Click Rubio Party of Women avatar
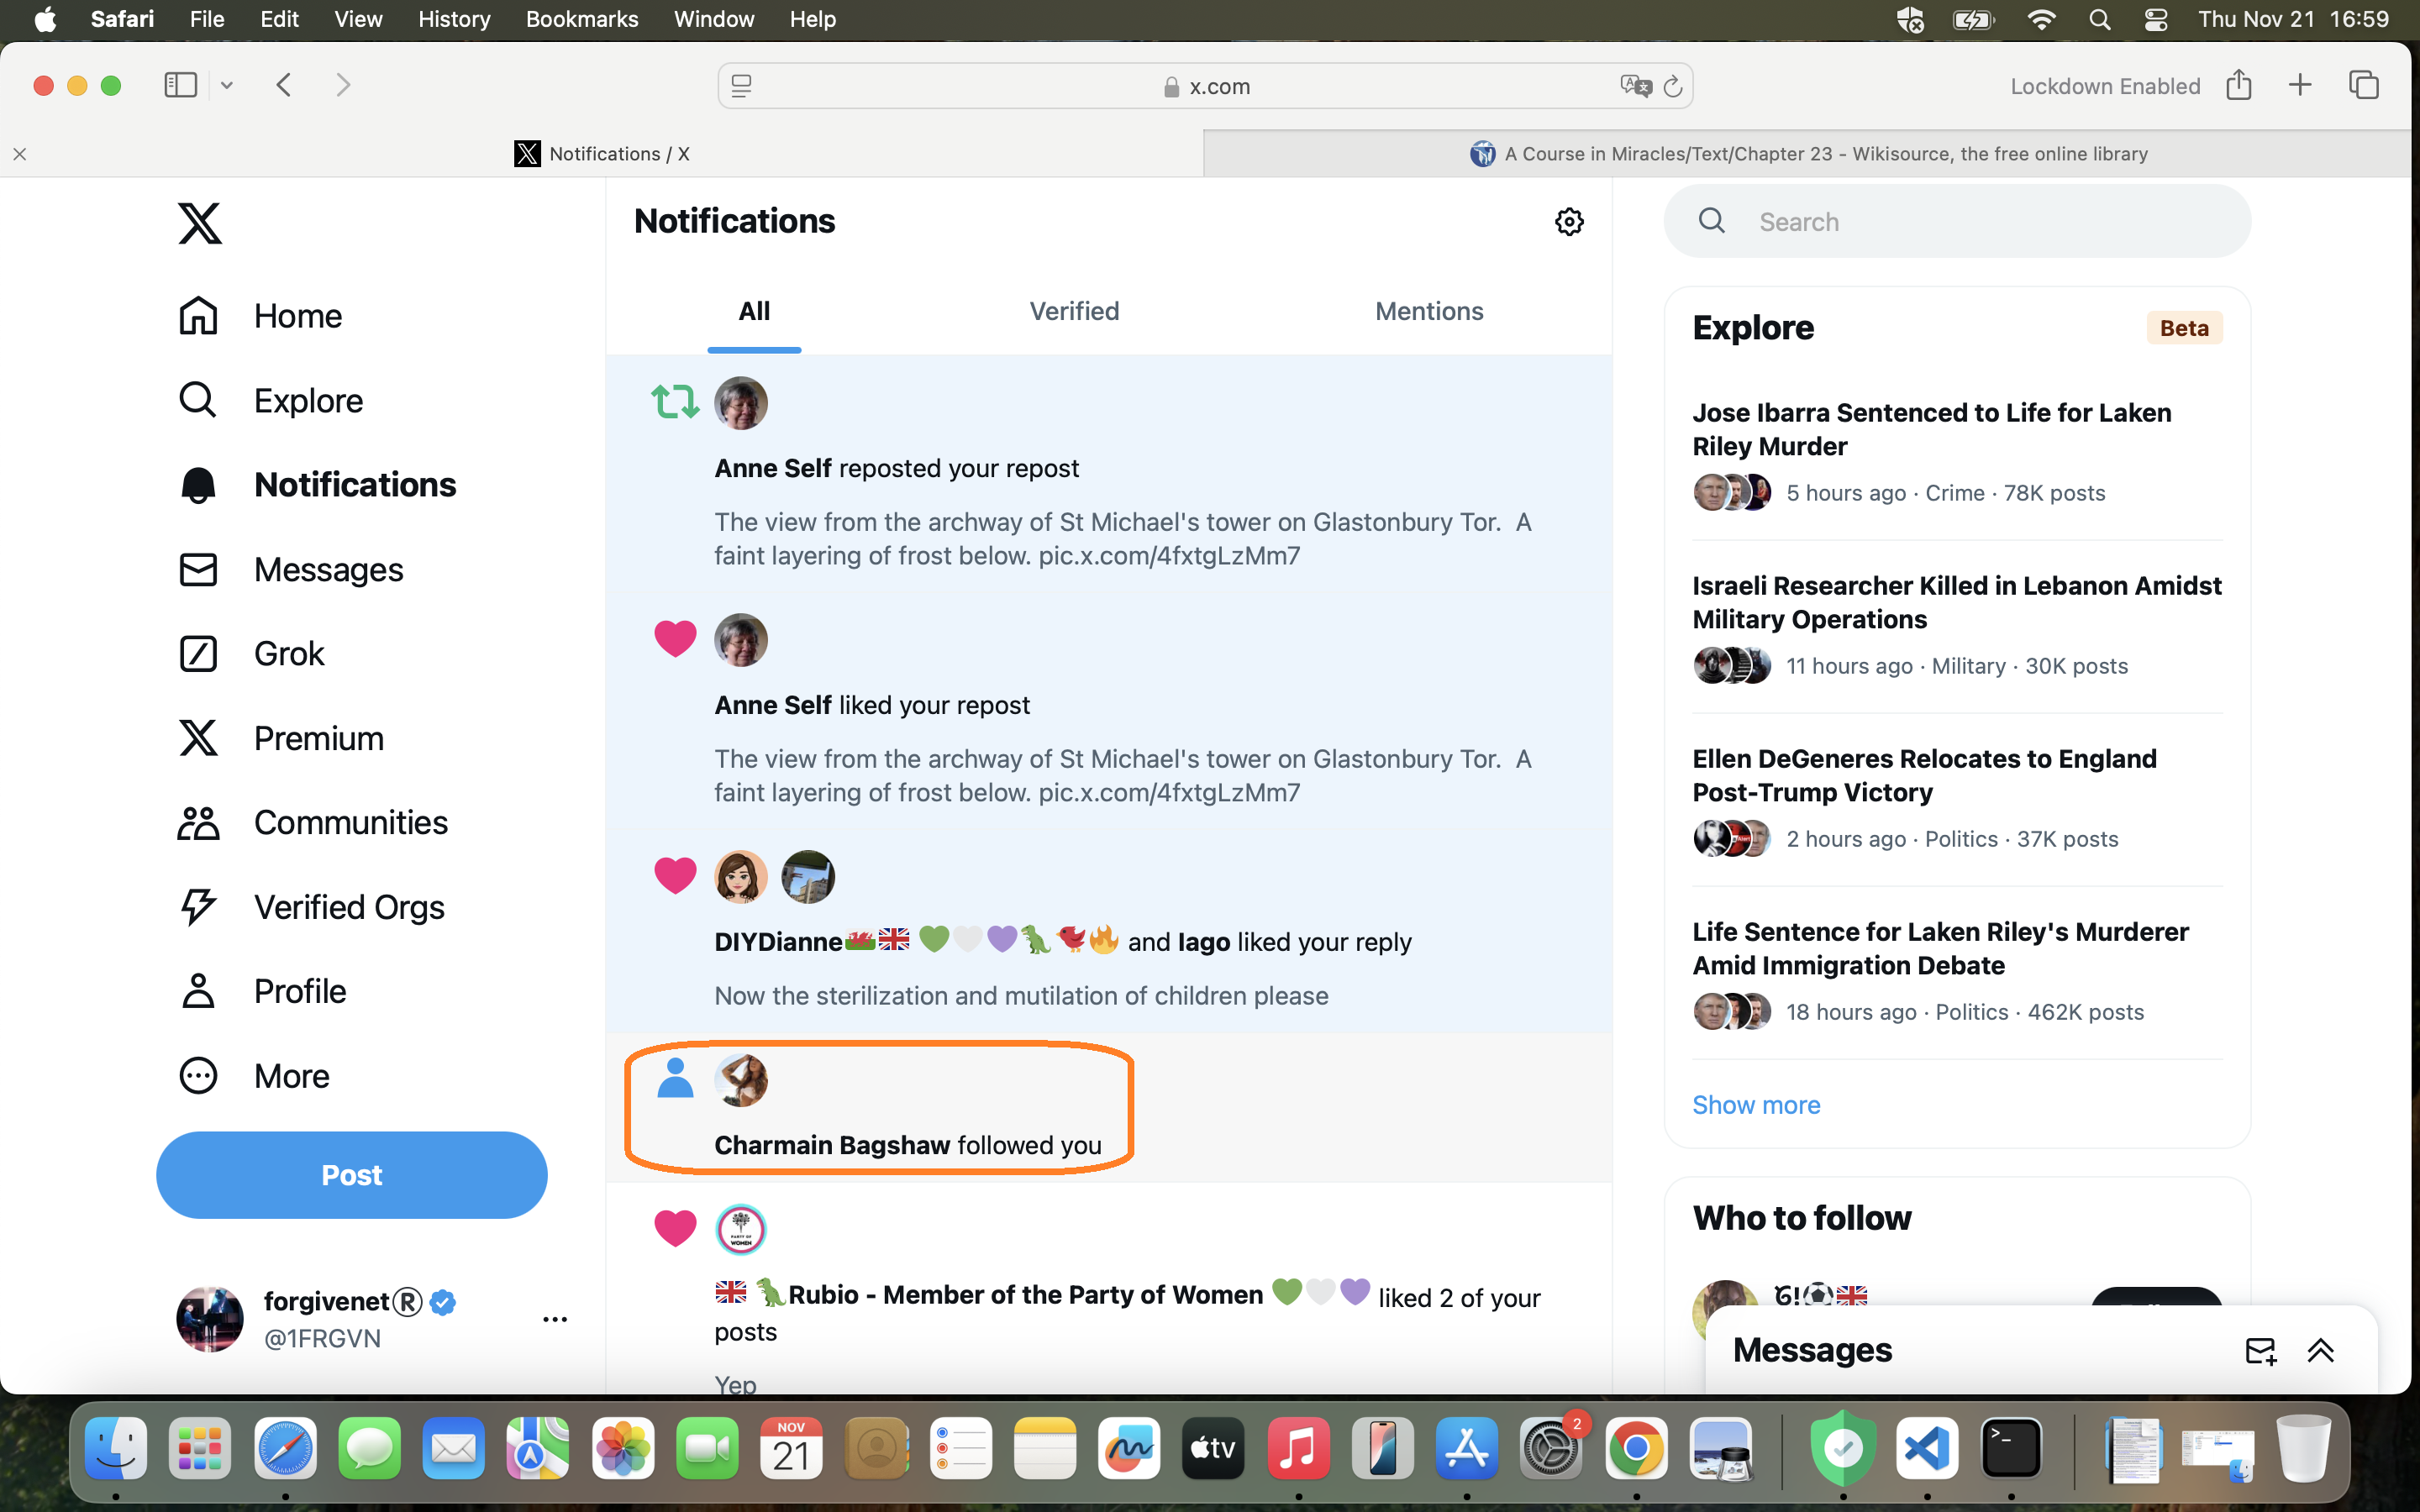Screen dimensions: 2420x1512 coord(741,1229)
